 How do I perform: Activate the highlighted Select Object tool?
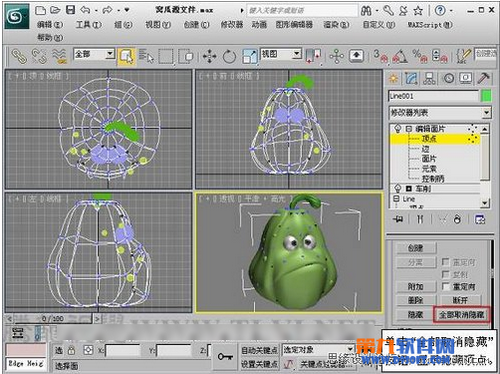click(x=126, y=56)
